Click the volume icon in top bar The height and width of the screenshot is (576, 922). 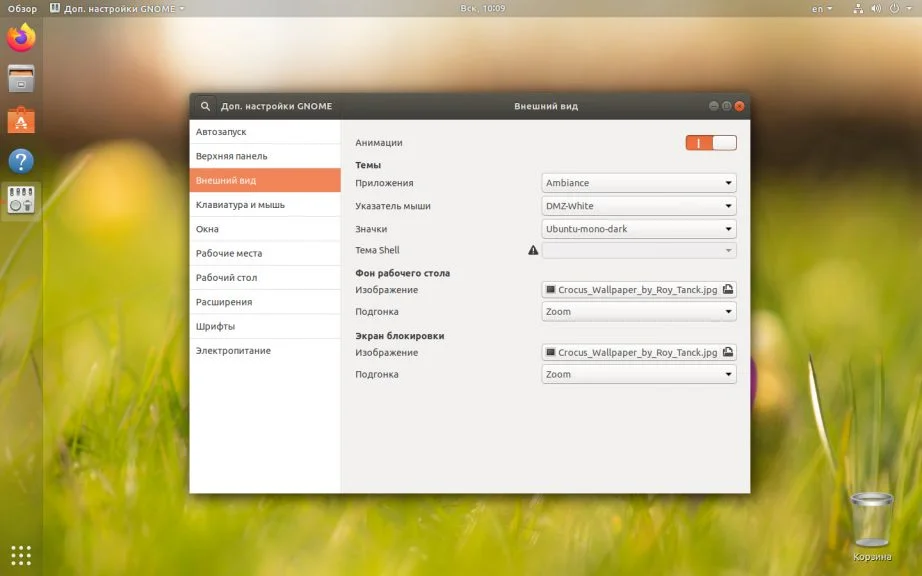click(876, 8)
